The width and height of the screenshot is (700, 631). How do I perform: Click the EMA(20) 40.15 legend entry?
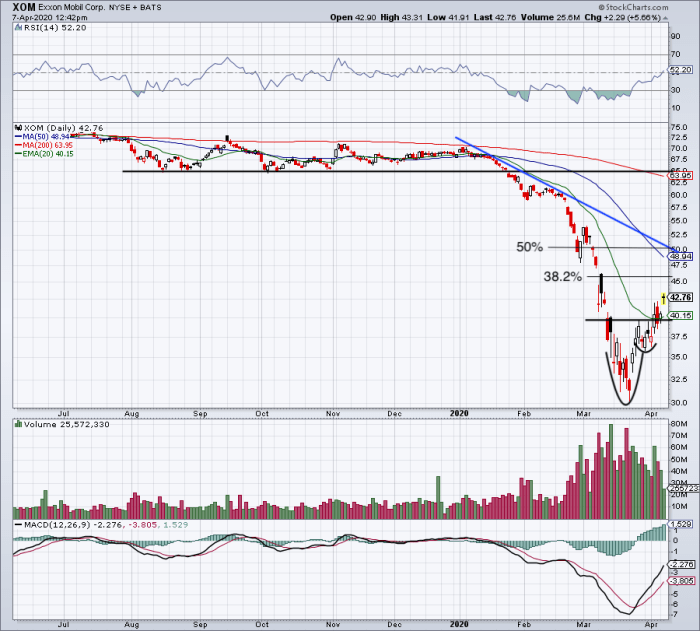(45, 154)
